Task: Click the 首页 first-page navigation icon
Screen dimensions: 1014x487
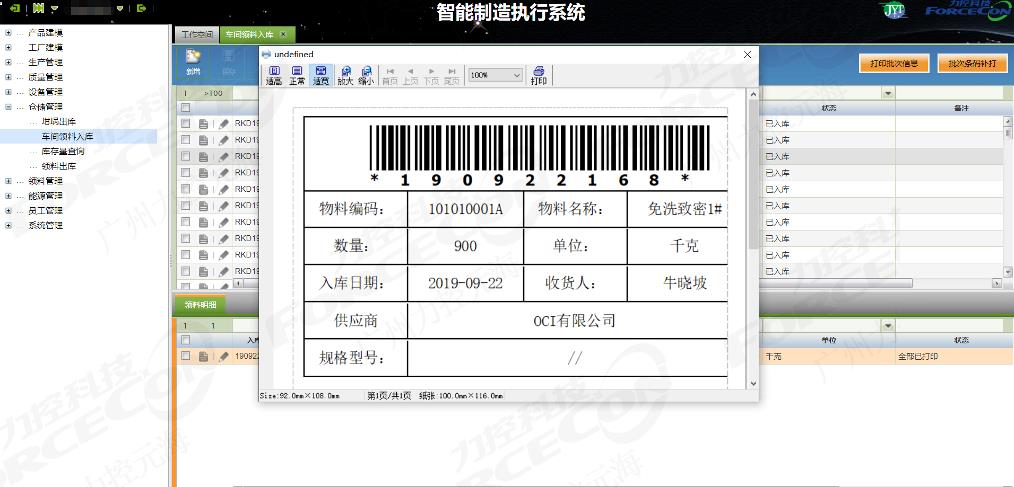Action: (x=390, y=75)
